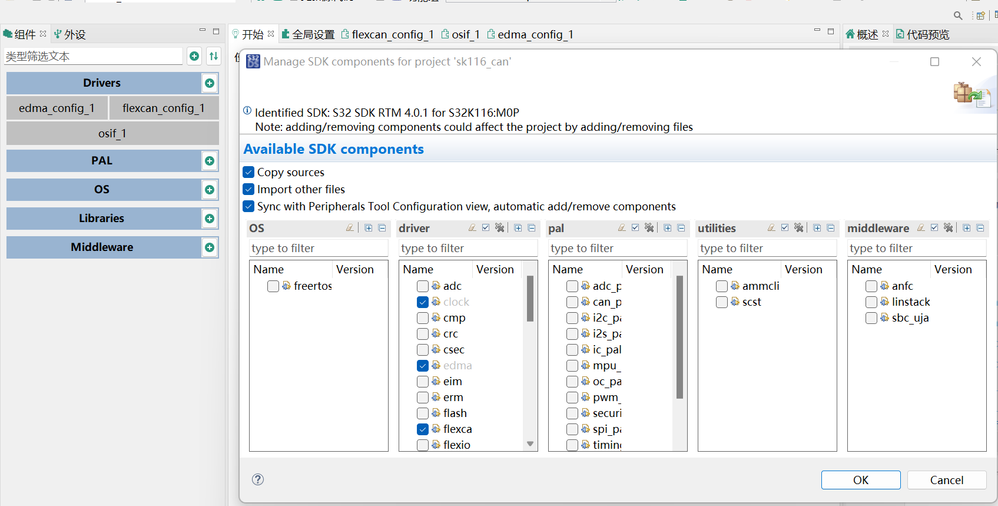Click edit pencil icon in utilities panel header
This screenshot has width=998, height=506.
pos(771,227)
